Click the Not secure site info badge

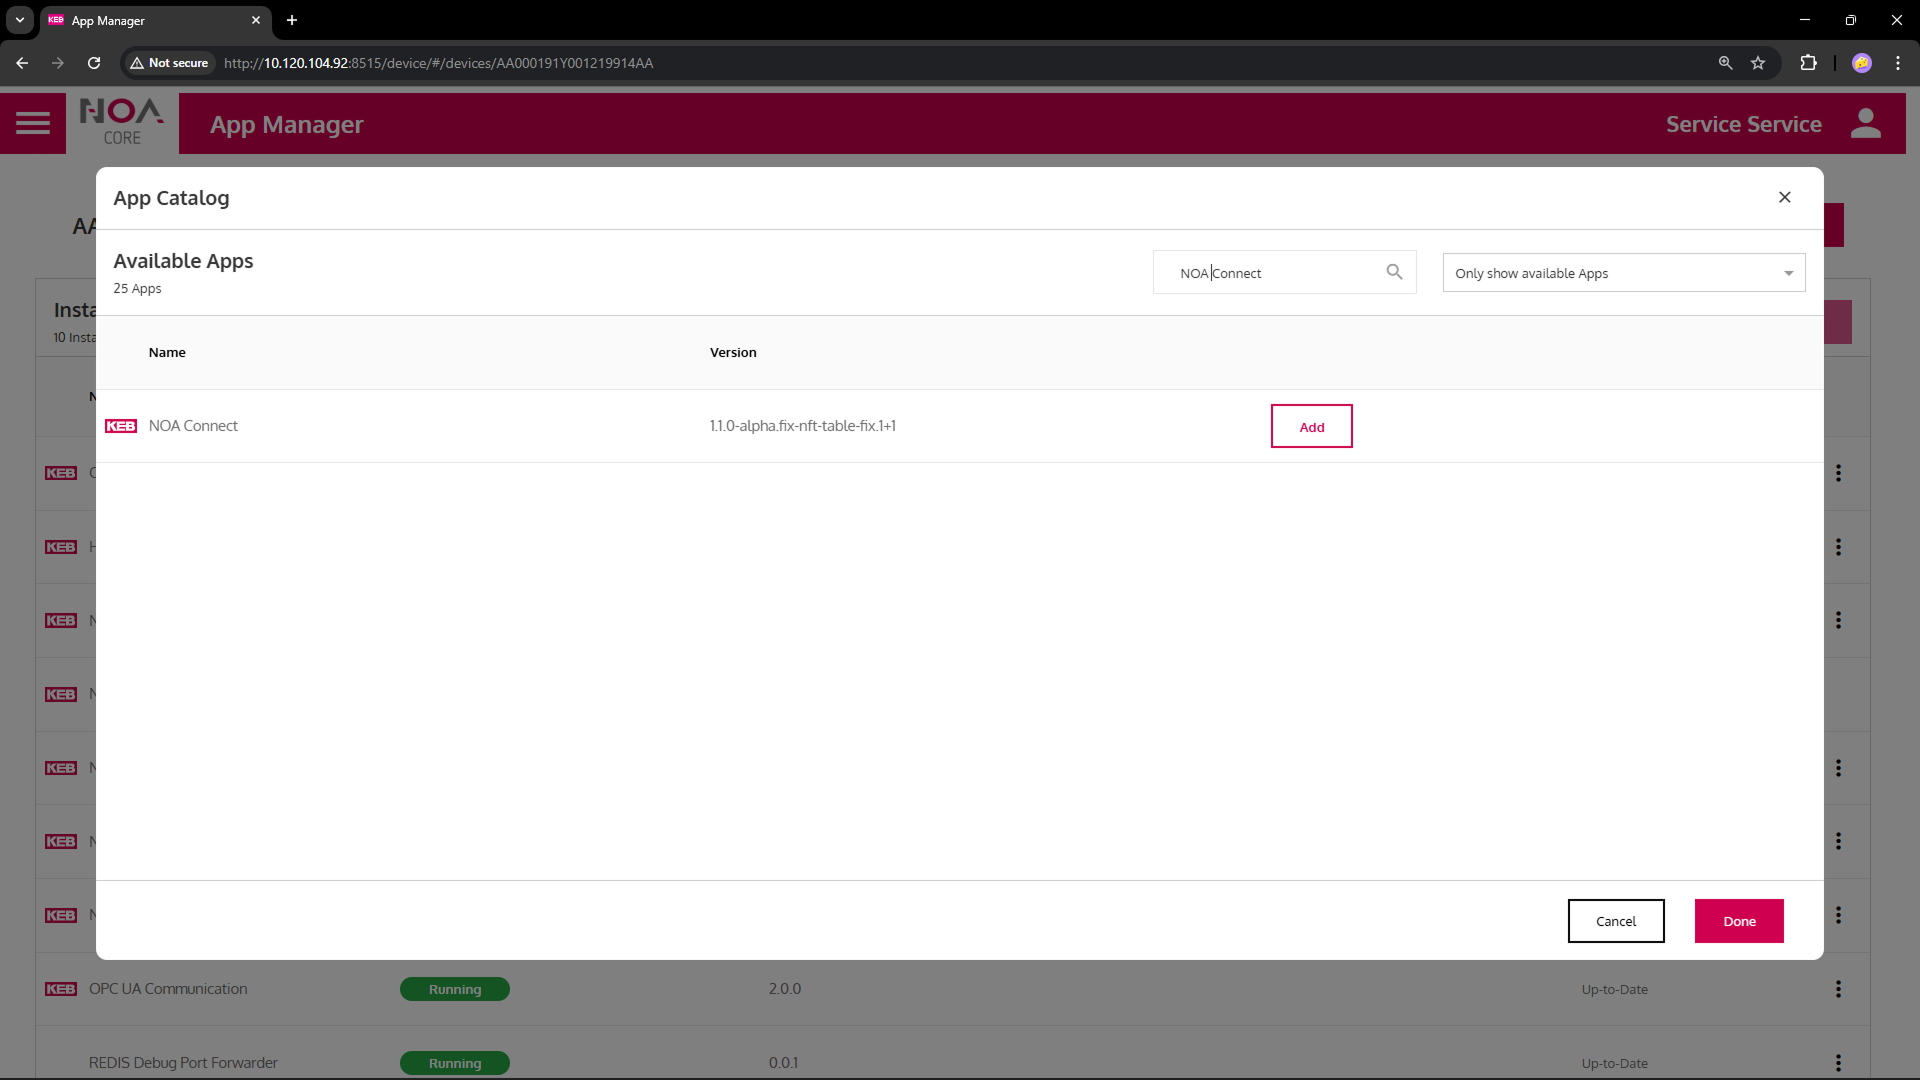(169, 63)
